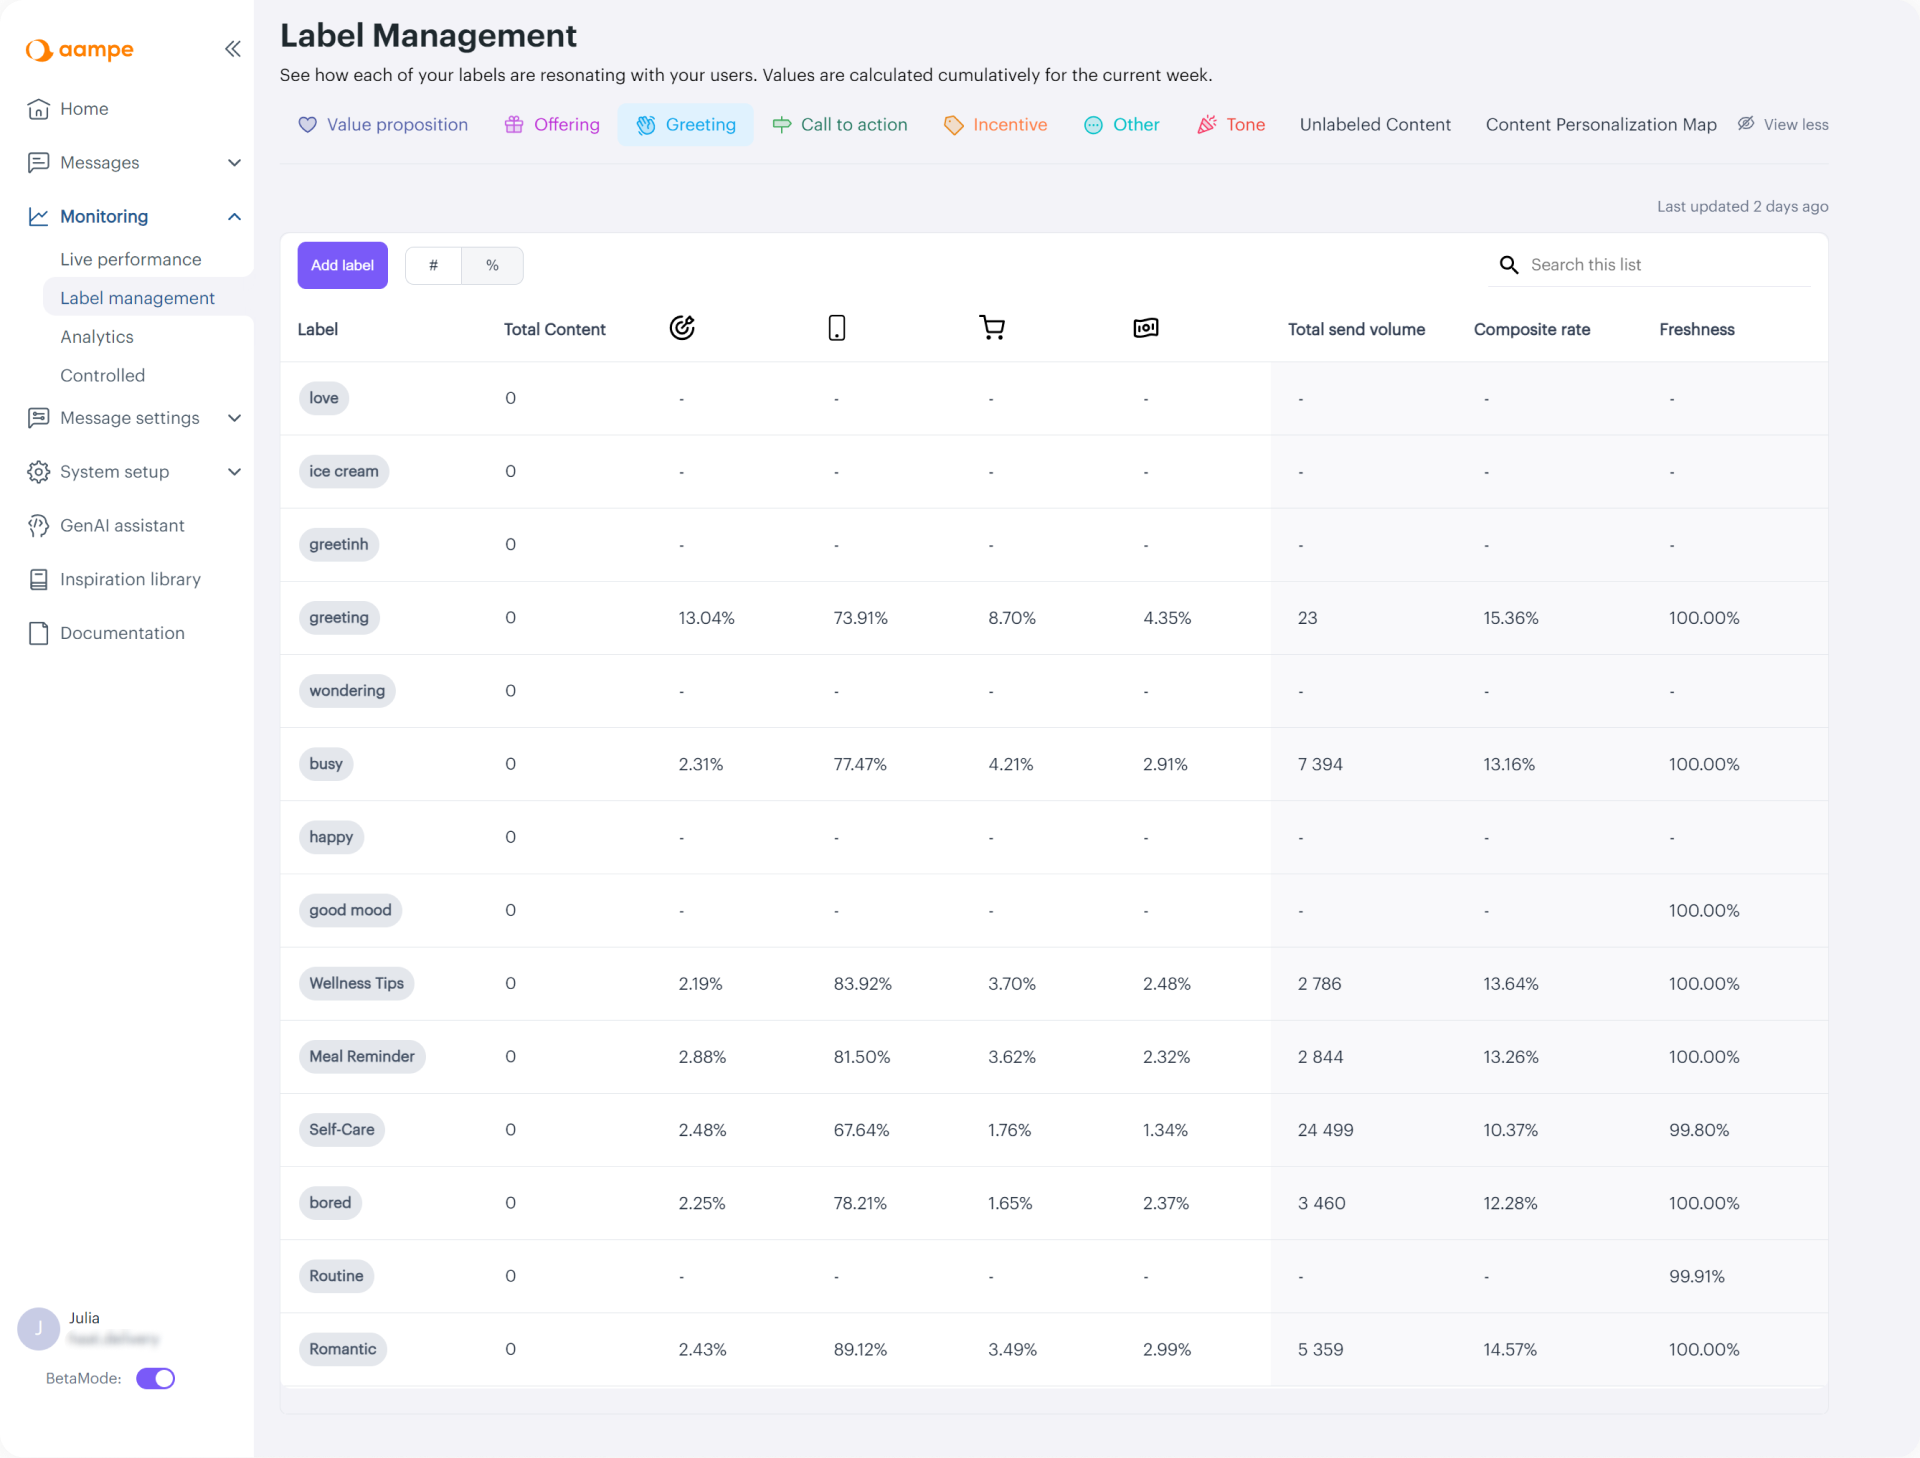Select the # display mode toggle
1920x1458 pixels.
pos(433,265)
